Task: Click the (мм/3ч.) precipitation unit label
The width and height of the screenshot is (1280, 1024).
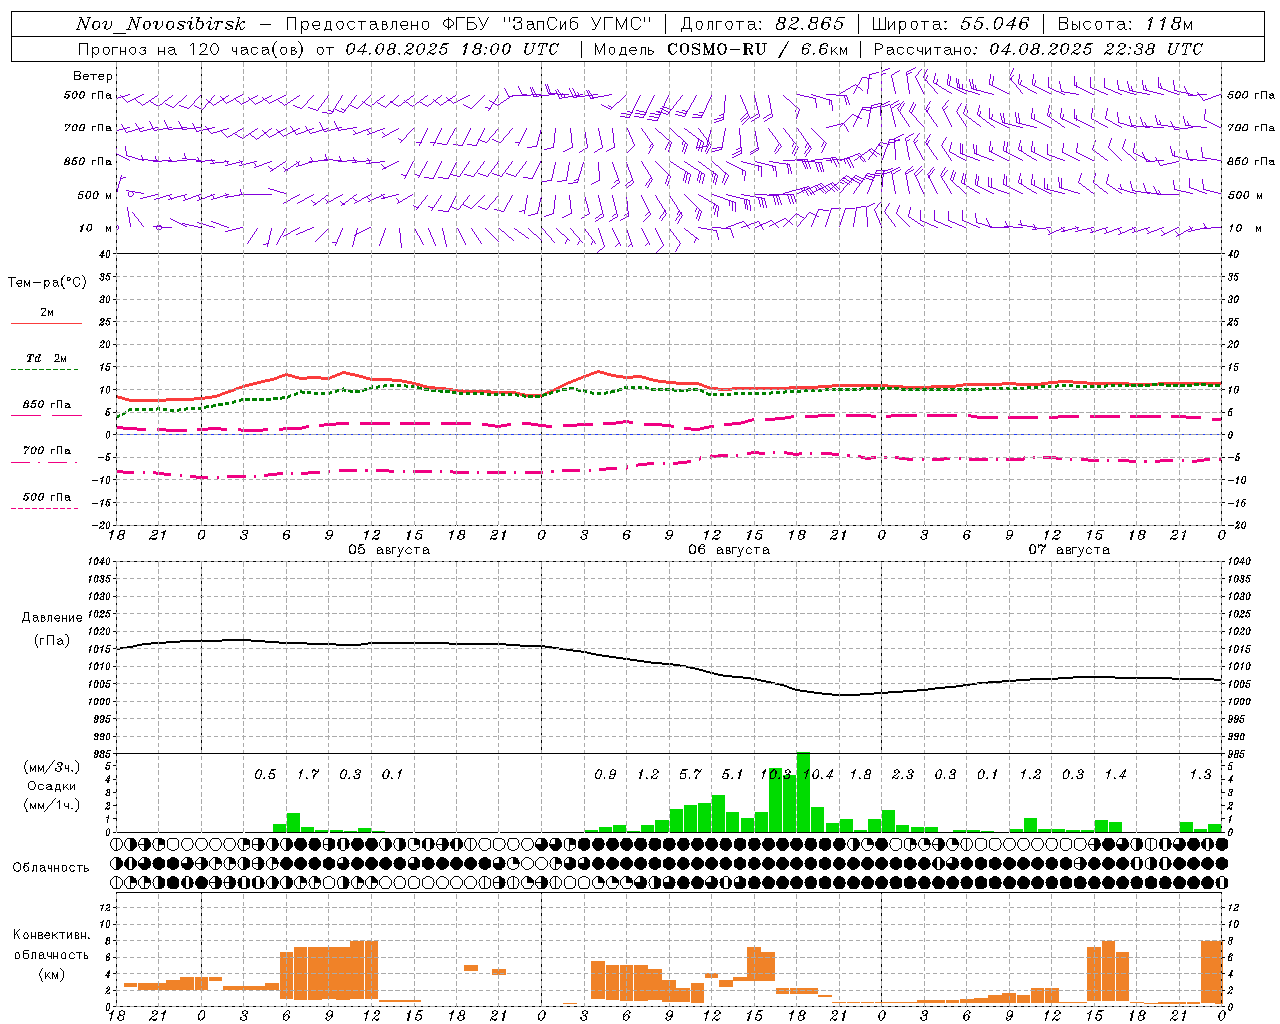Action: tap(50, 767)
